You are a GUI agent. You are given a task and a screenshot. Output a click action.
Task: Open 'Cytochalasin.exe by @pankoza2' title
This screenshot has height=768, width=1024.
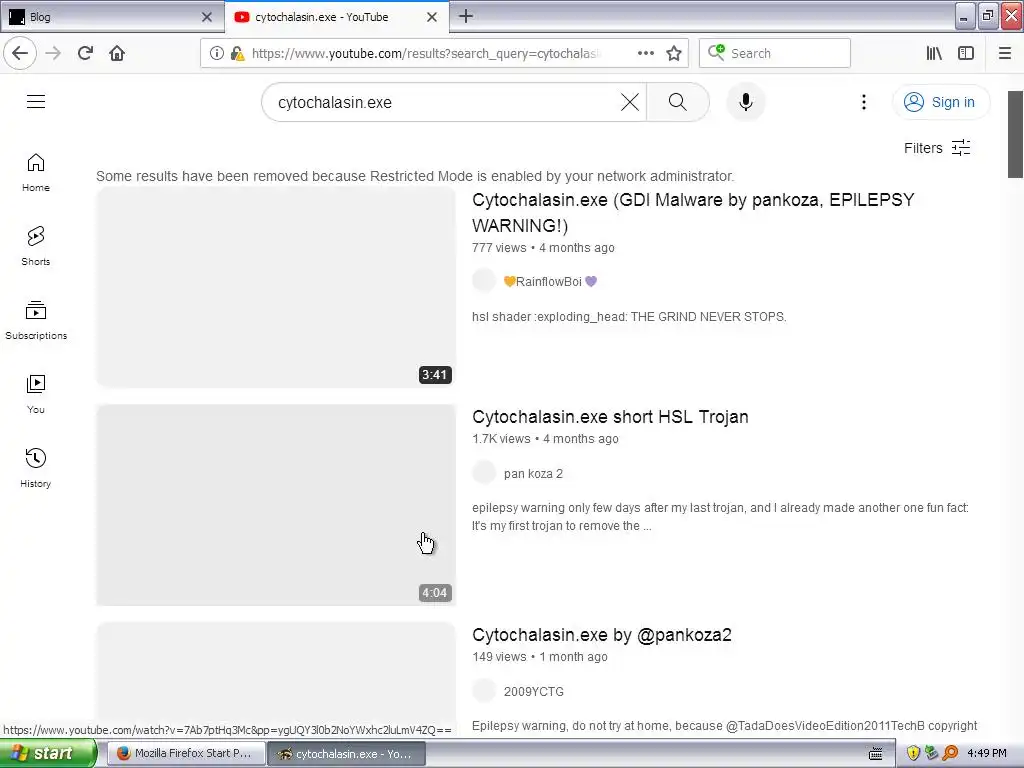pyautogui.click(x=601, y=635)
